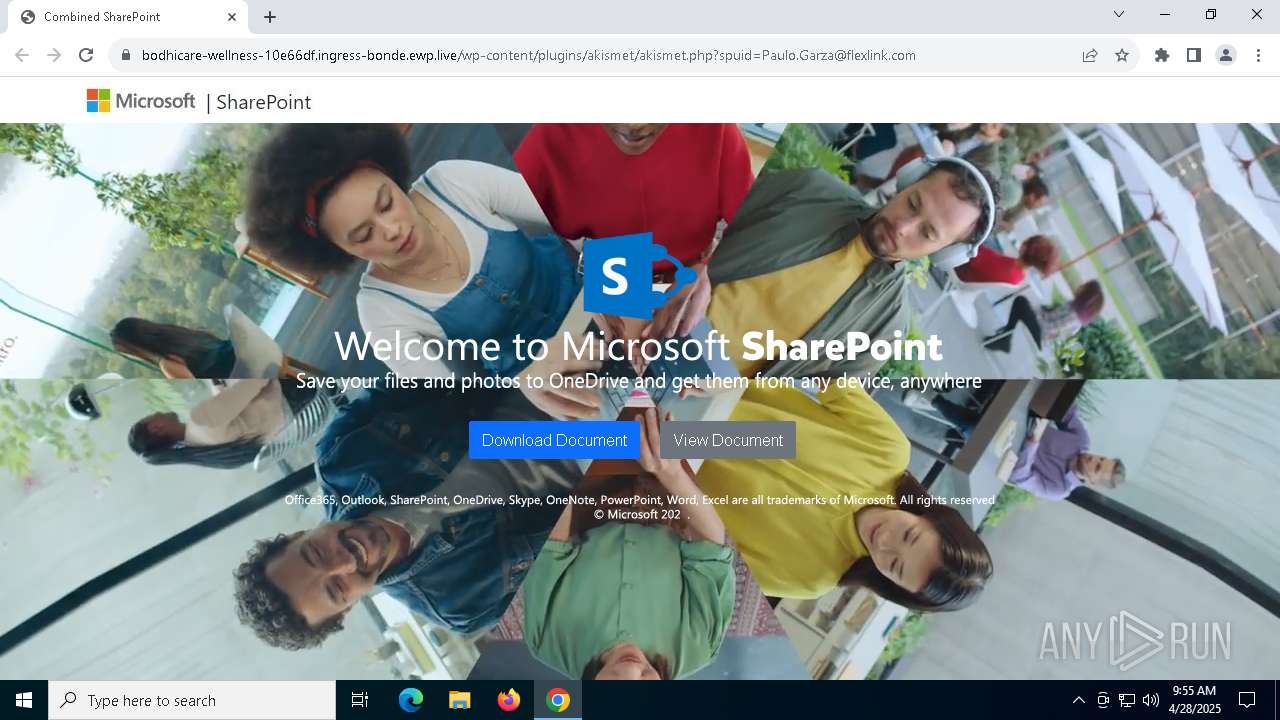Open the Chrome three-dot menu
The height and width of the screenshot is (720, 1280).
(1258, 55)
